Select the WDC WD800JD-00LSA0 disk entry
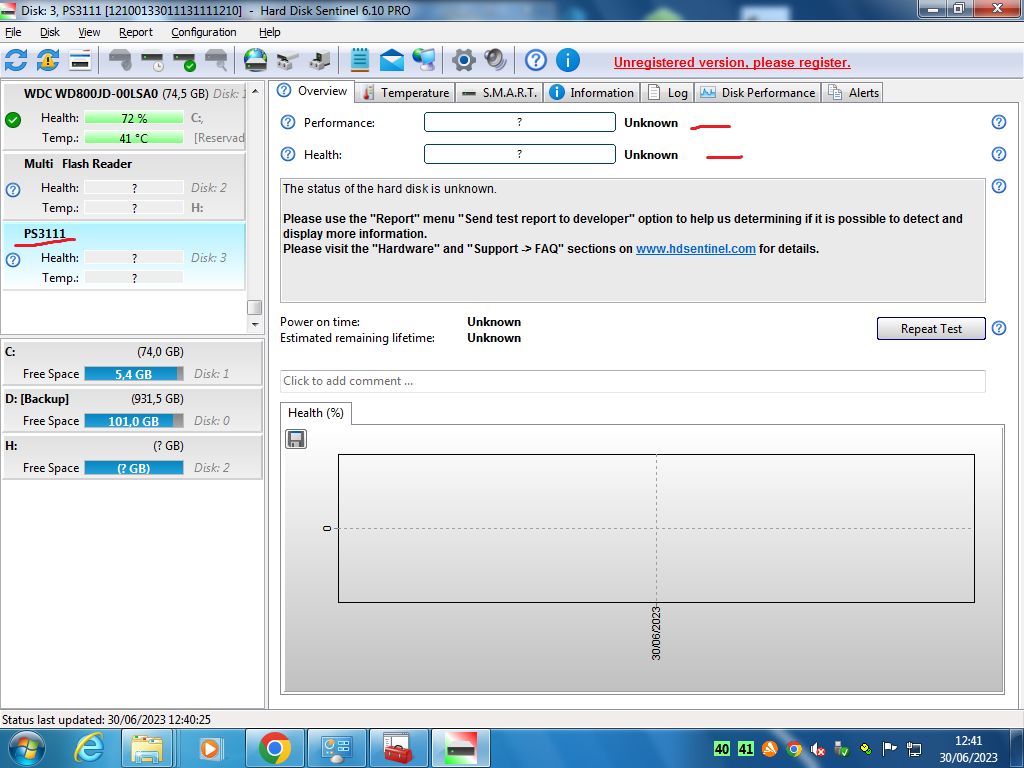This screenshot has height=768, width=1024. pyautogui.click(x=124, y=116)
